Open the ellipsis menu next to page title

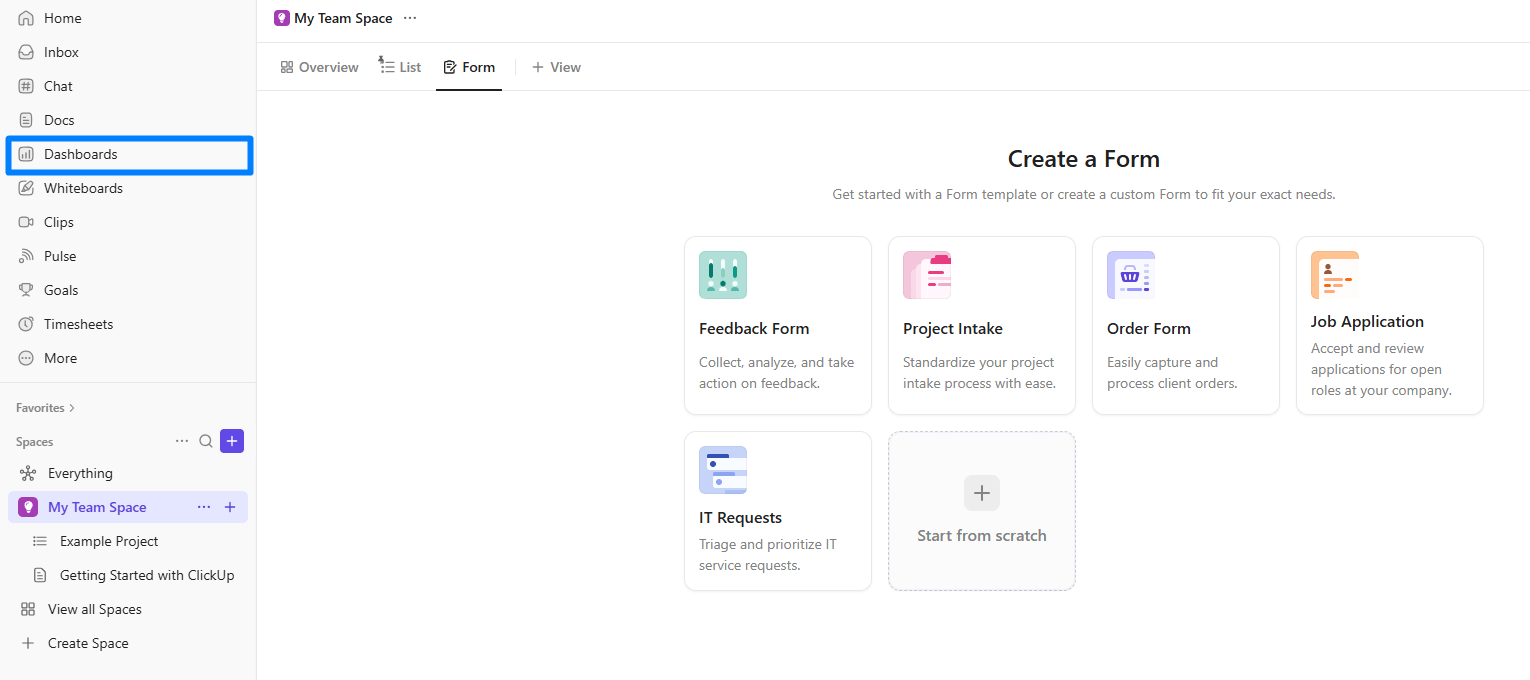410,17
